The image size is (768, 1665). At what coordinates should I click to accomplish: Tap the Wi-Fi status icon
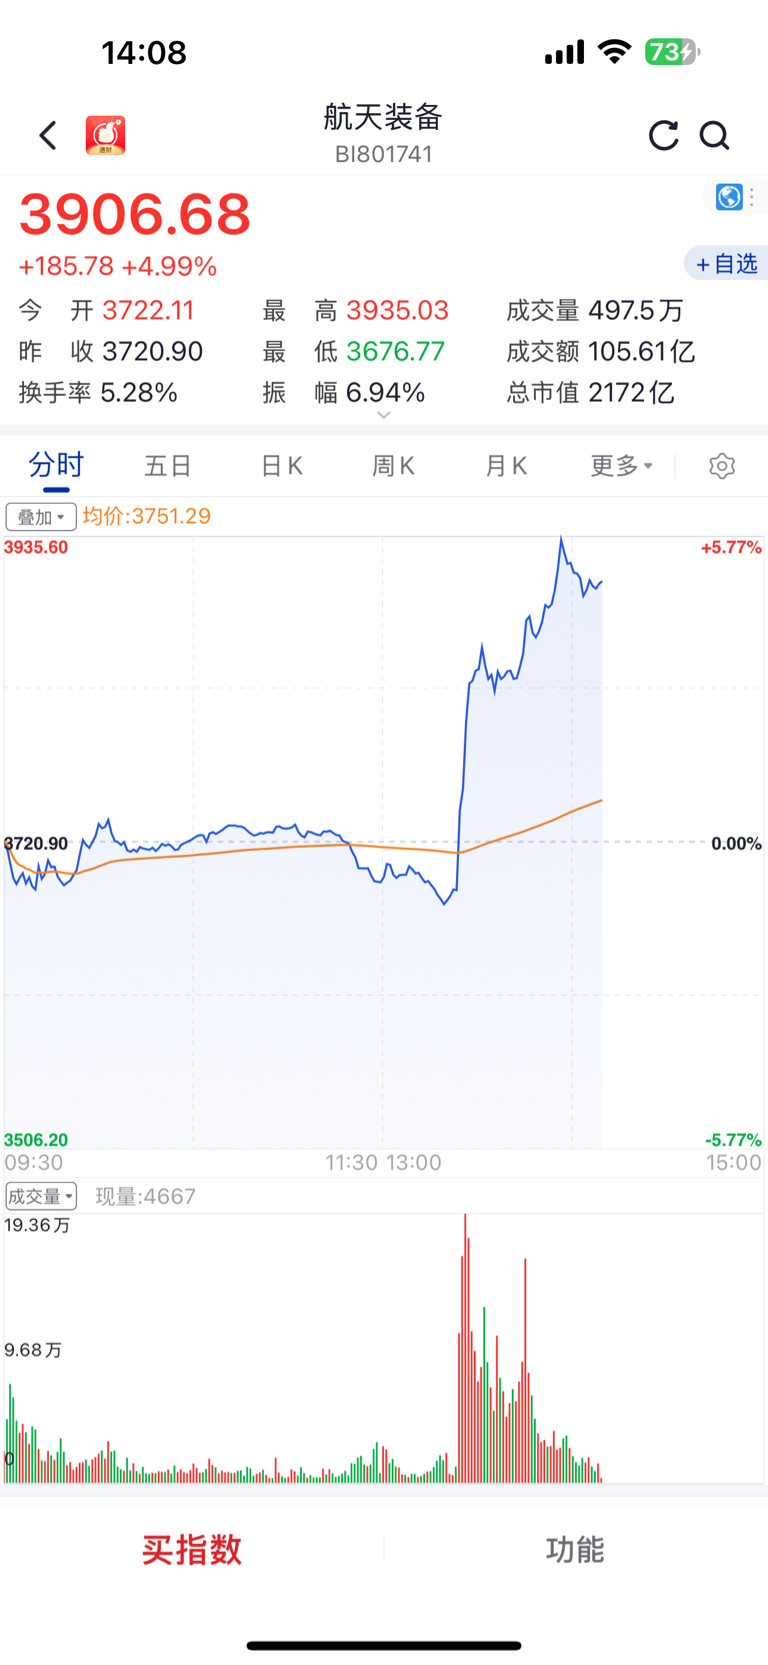pyautogui.click(x=614, y=52)
